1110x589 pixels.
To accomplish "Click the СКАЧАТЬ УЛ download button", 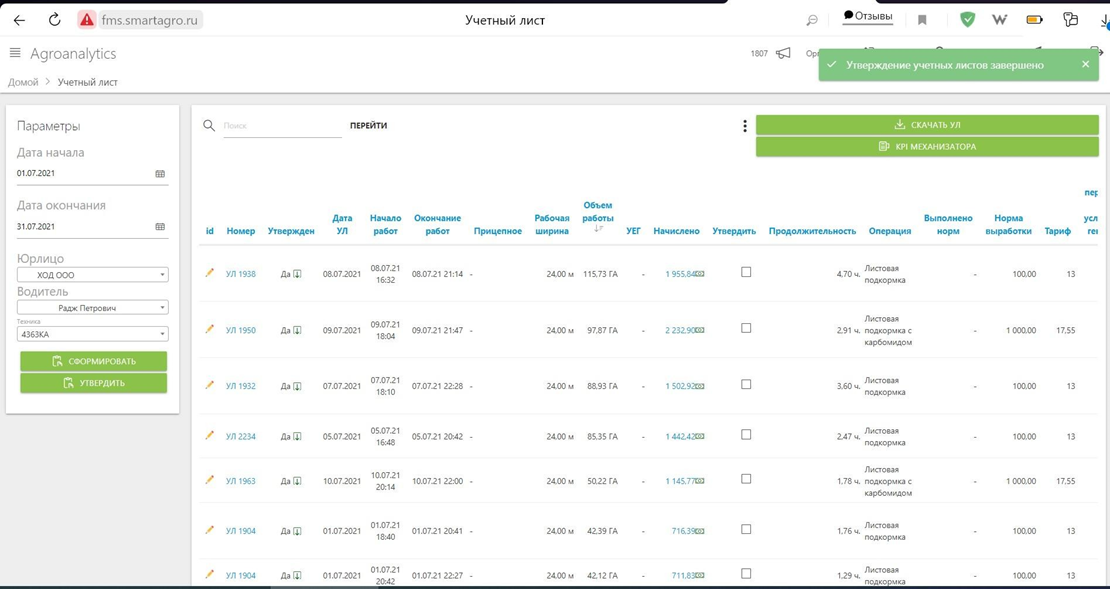I will point(927,125).
